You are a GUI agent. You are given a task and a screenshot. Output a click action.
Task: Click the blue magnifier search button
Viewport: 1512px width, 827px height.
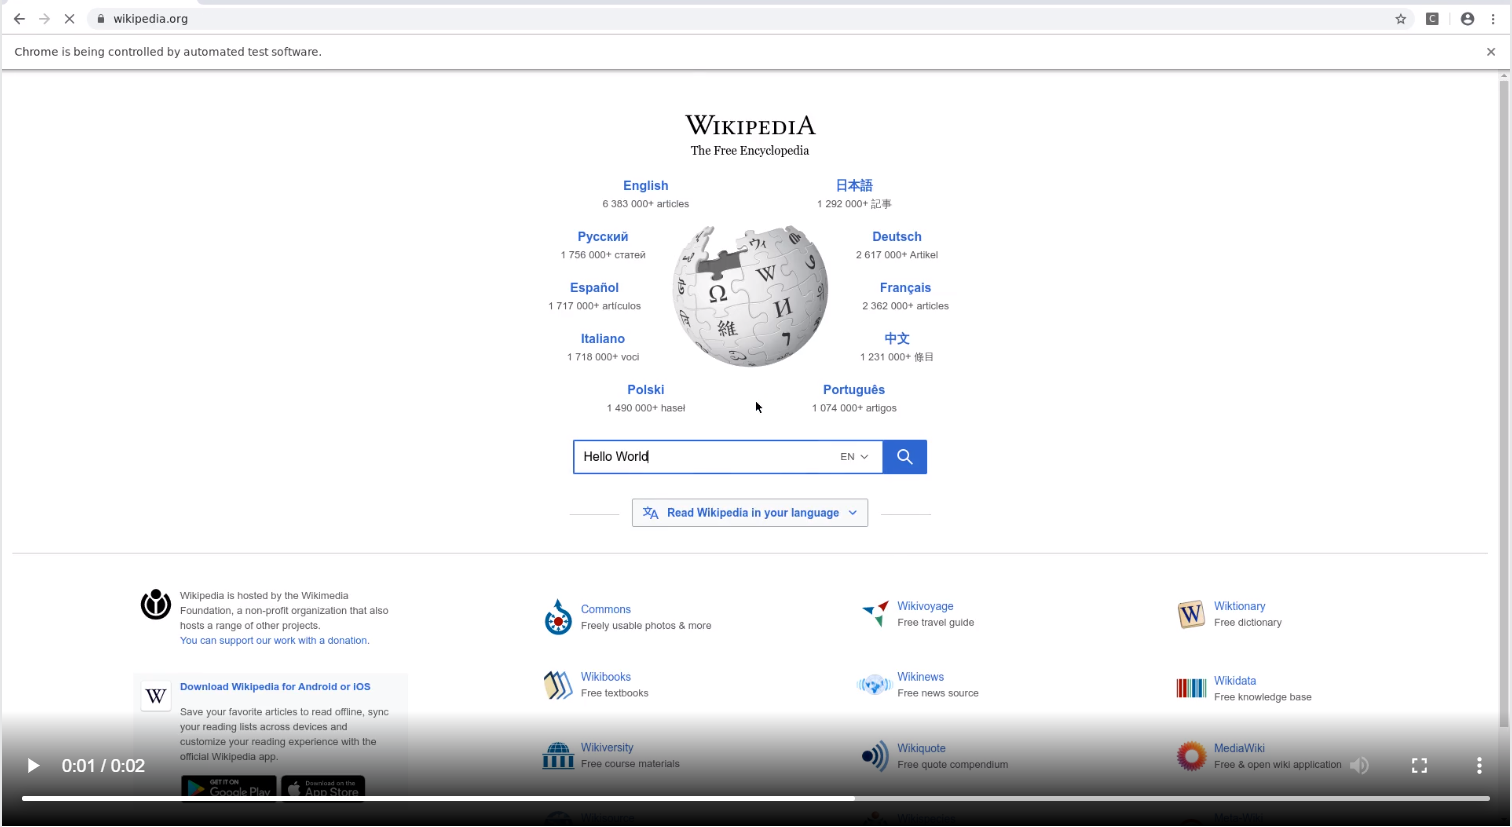(905, 457)
